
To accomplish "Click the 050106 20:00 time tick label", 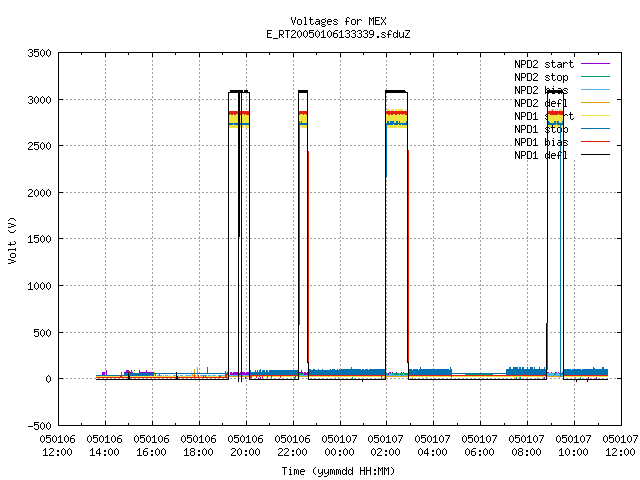I will tap(245, 446).
